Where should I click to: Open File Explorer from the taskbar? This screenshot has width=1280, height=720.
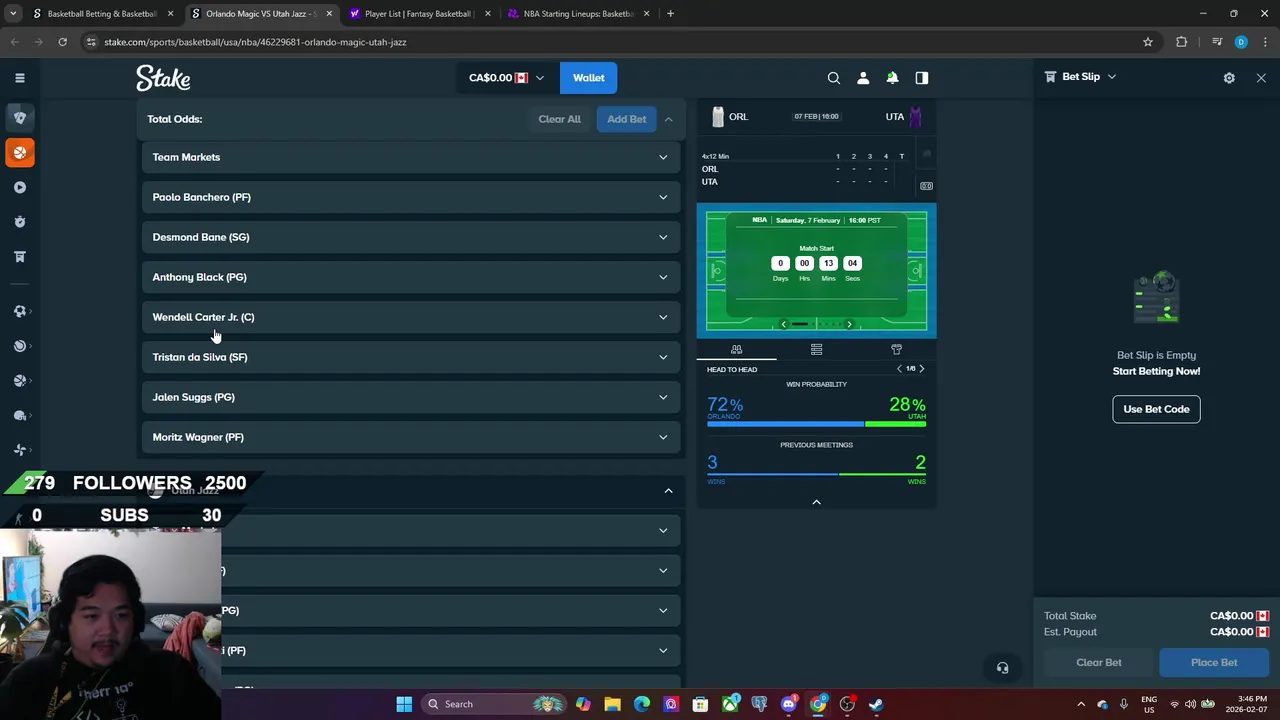tap(612, 704)
